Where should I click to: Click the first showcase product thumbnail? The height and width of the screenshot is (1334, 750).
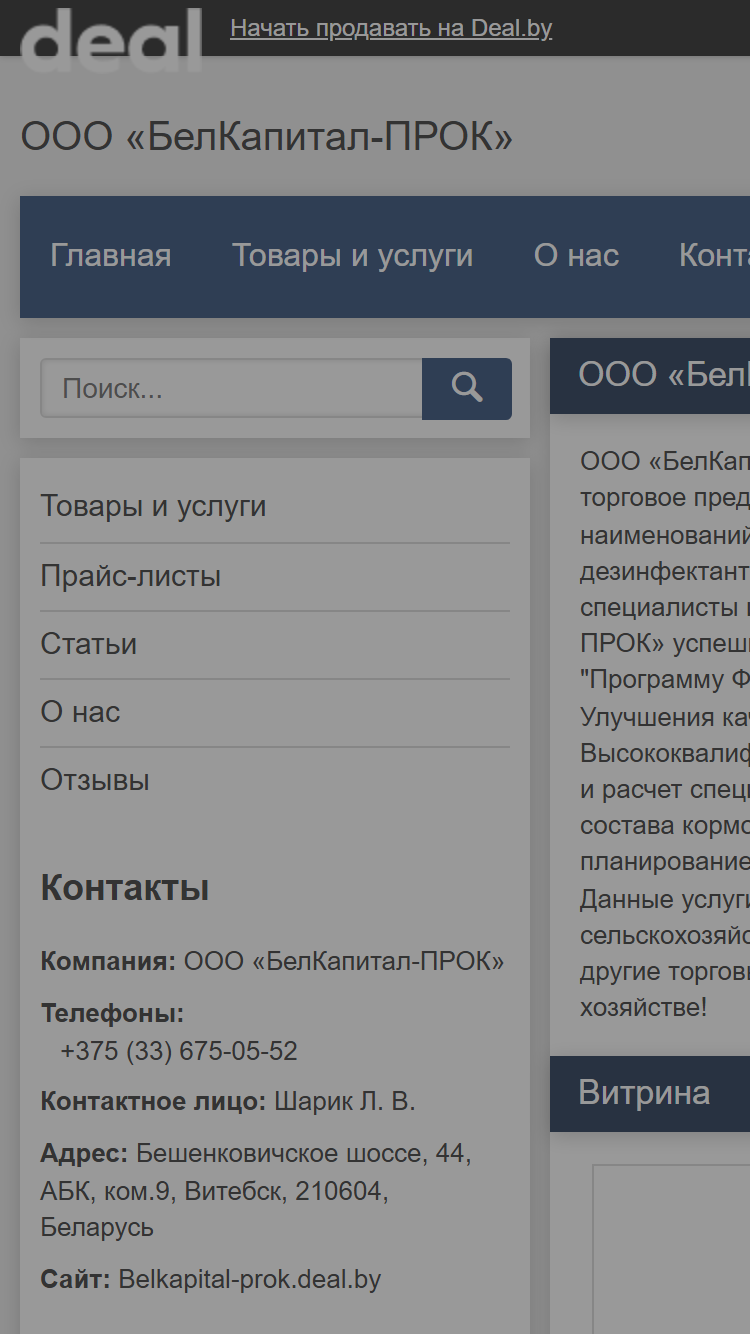(x=671, y=1248)
